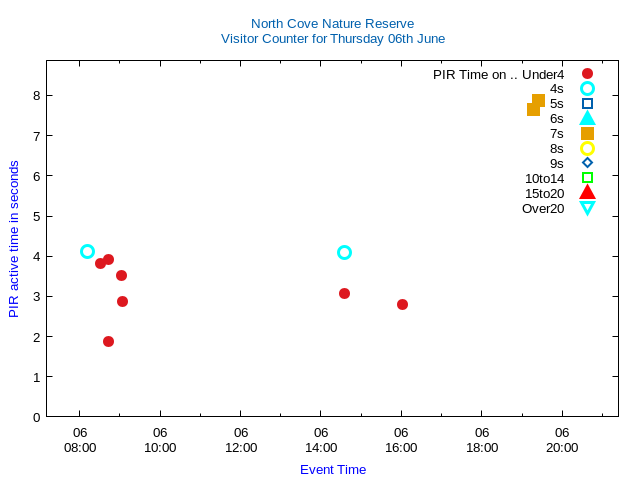Click the North Cove Nature Reserve title
640x480 pixels.
tap(332, 23)
